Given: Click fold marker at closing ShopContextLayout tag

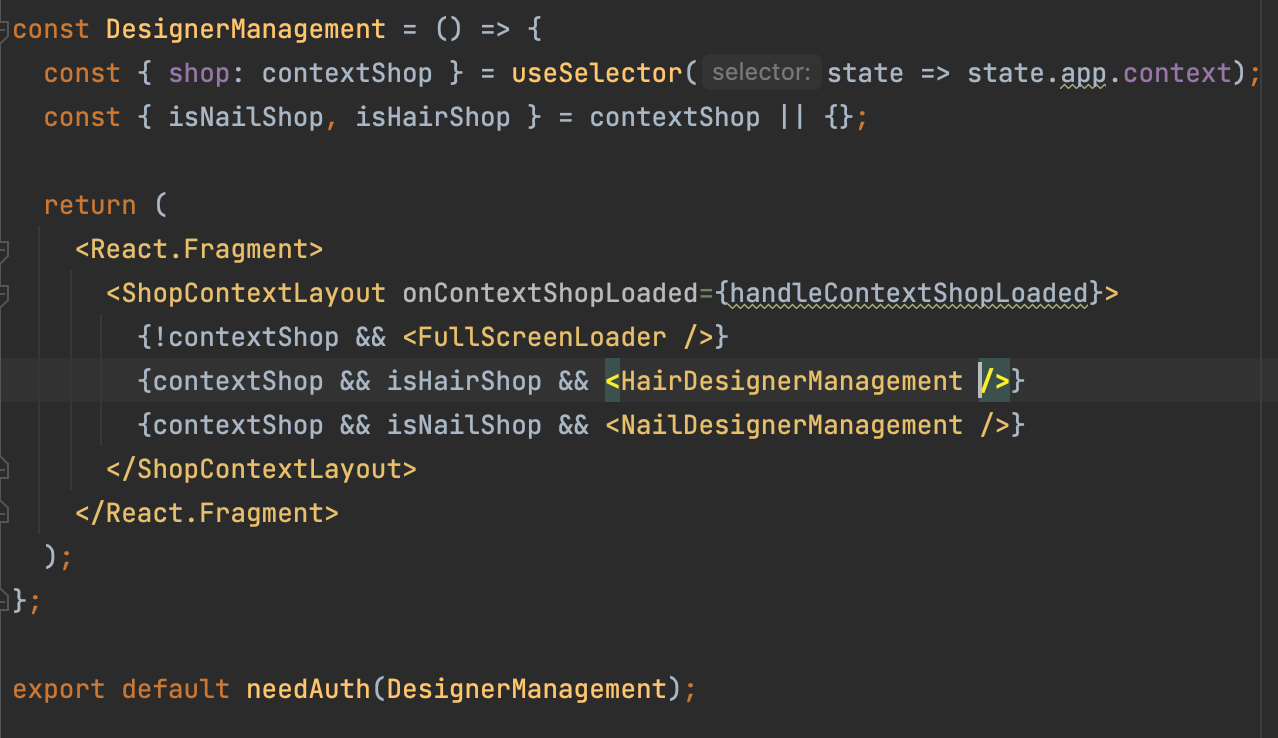Looking at the screenshot, I should 5,469.
